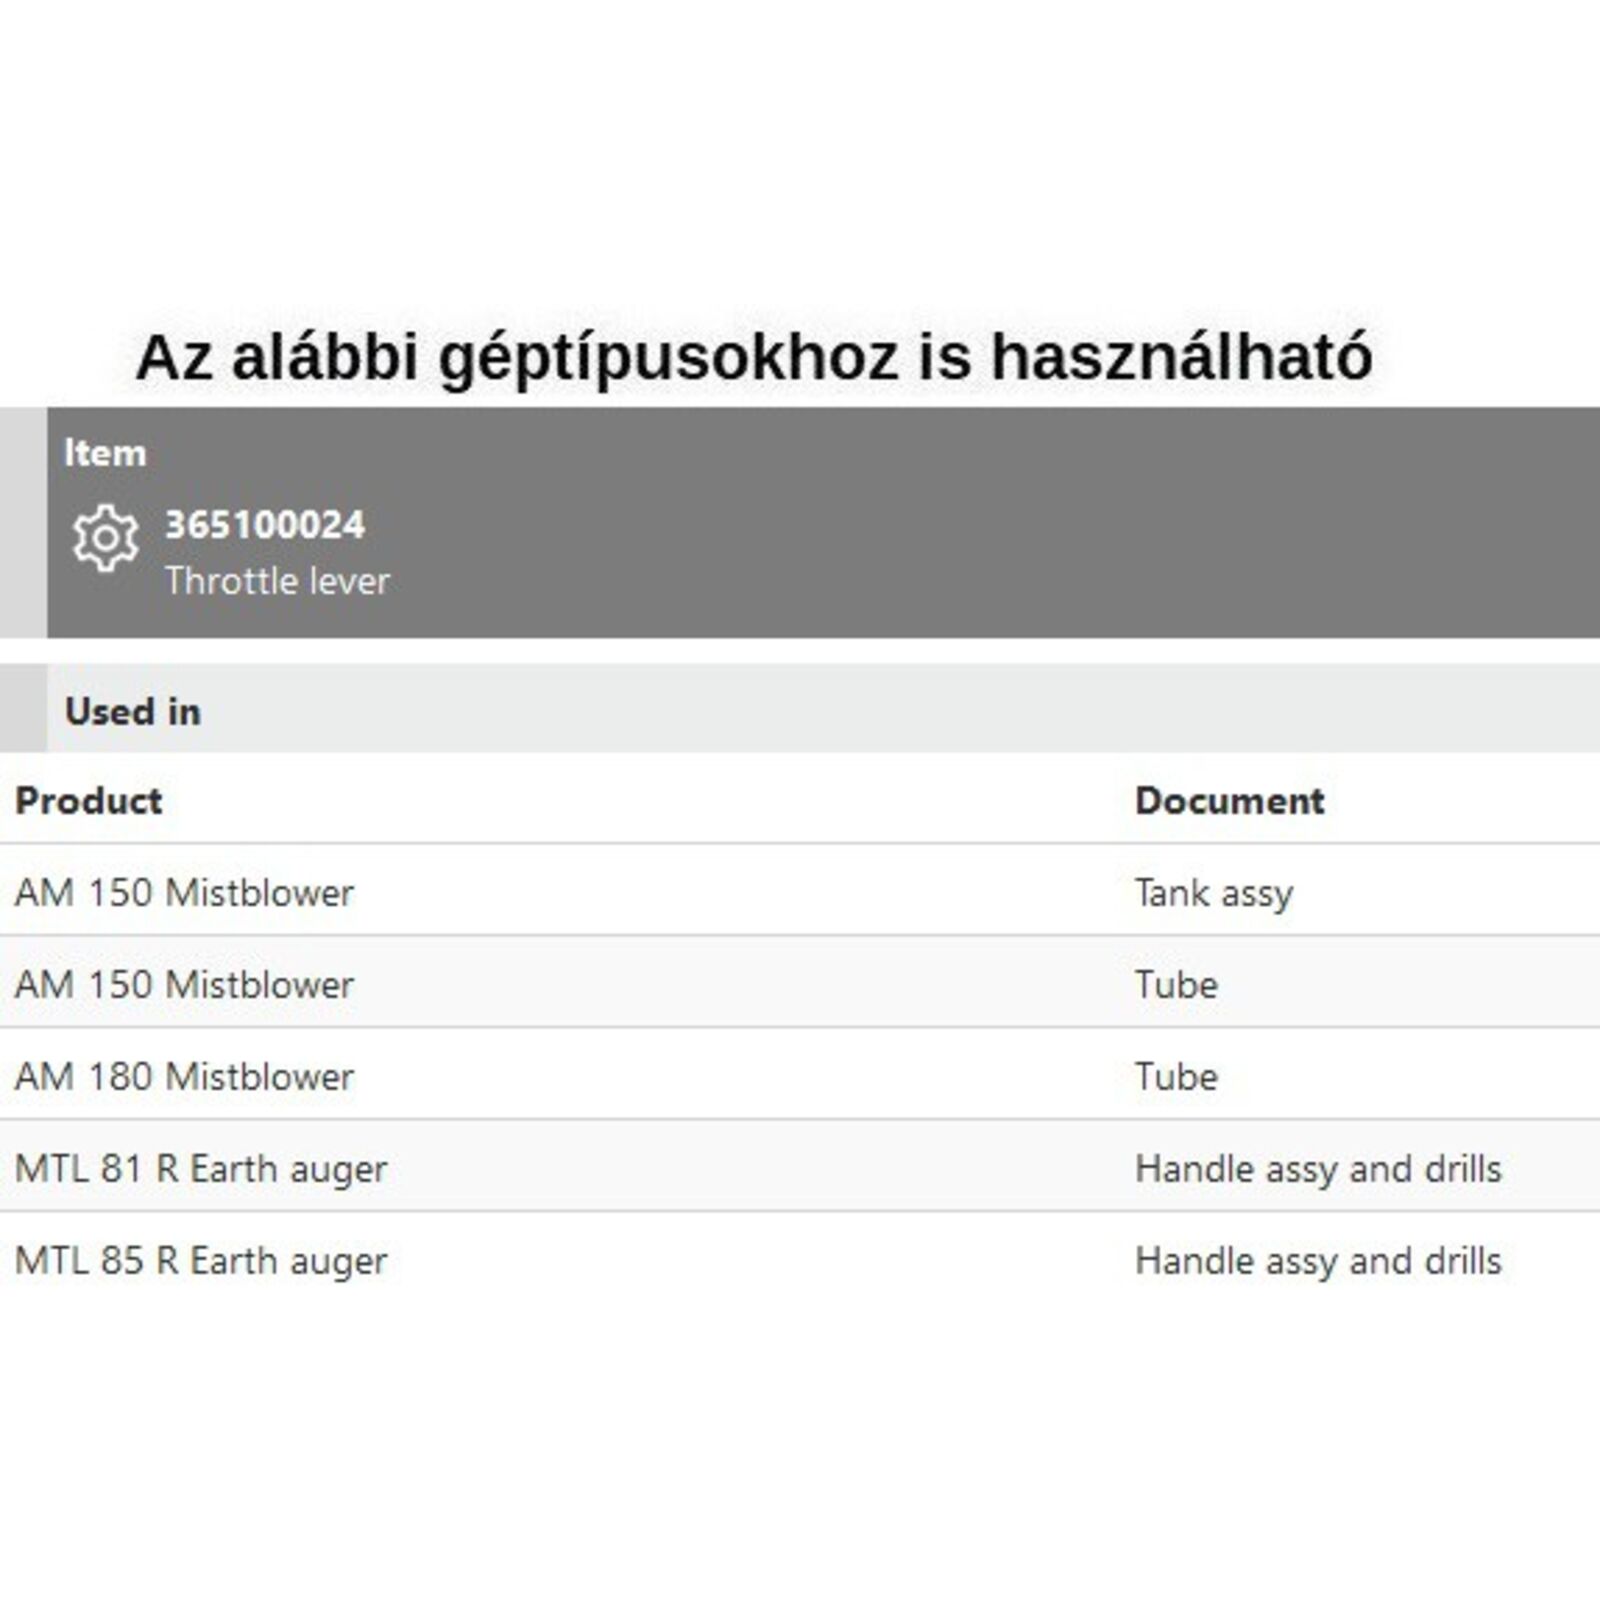Click the Product column header
1600x1600 pixels.
pyautogui.click(x=89, y=801)
